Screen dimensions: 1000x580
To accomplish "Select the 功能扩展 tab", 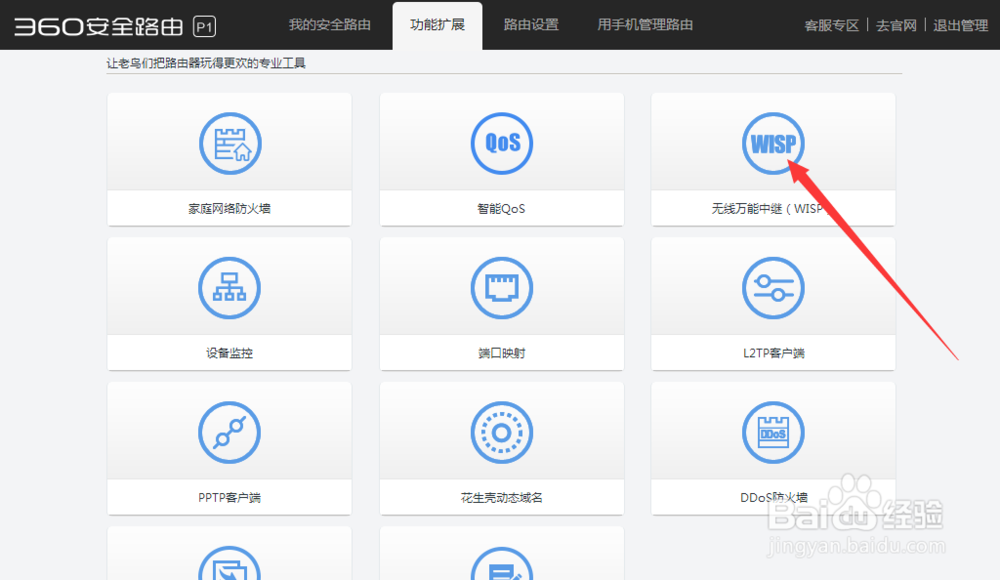I will [438, 25].
